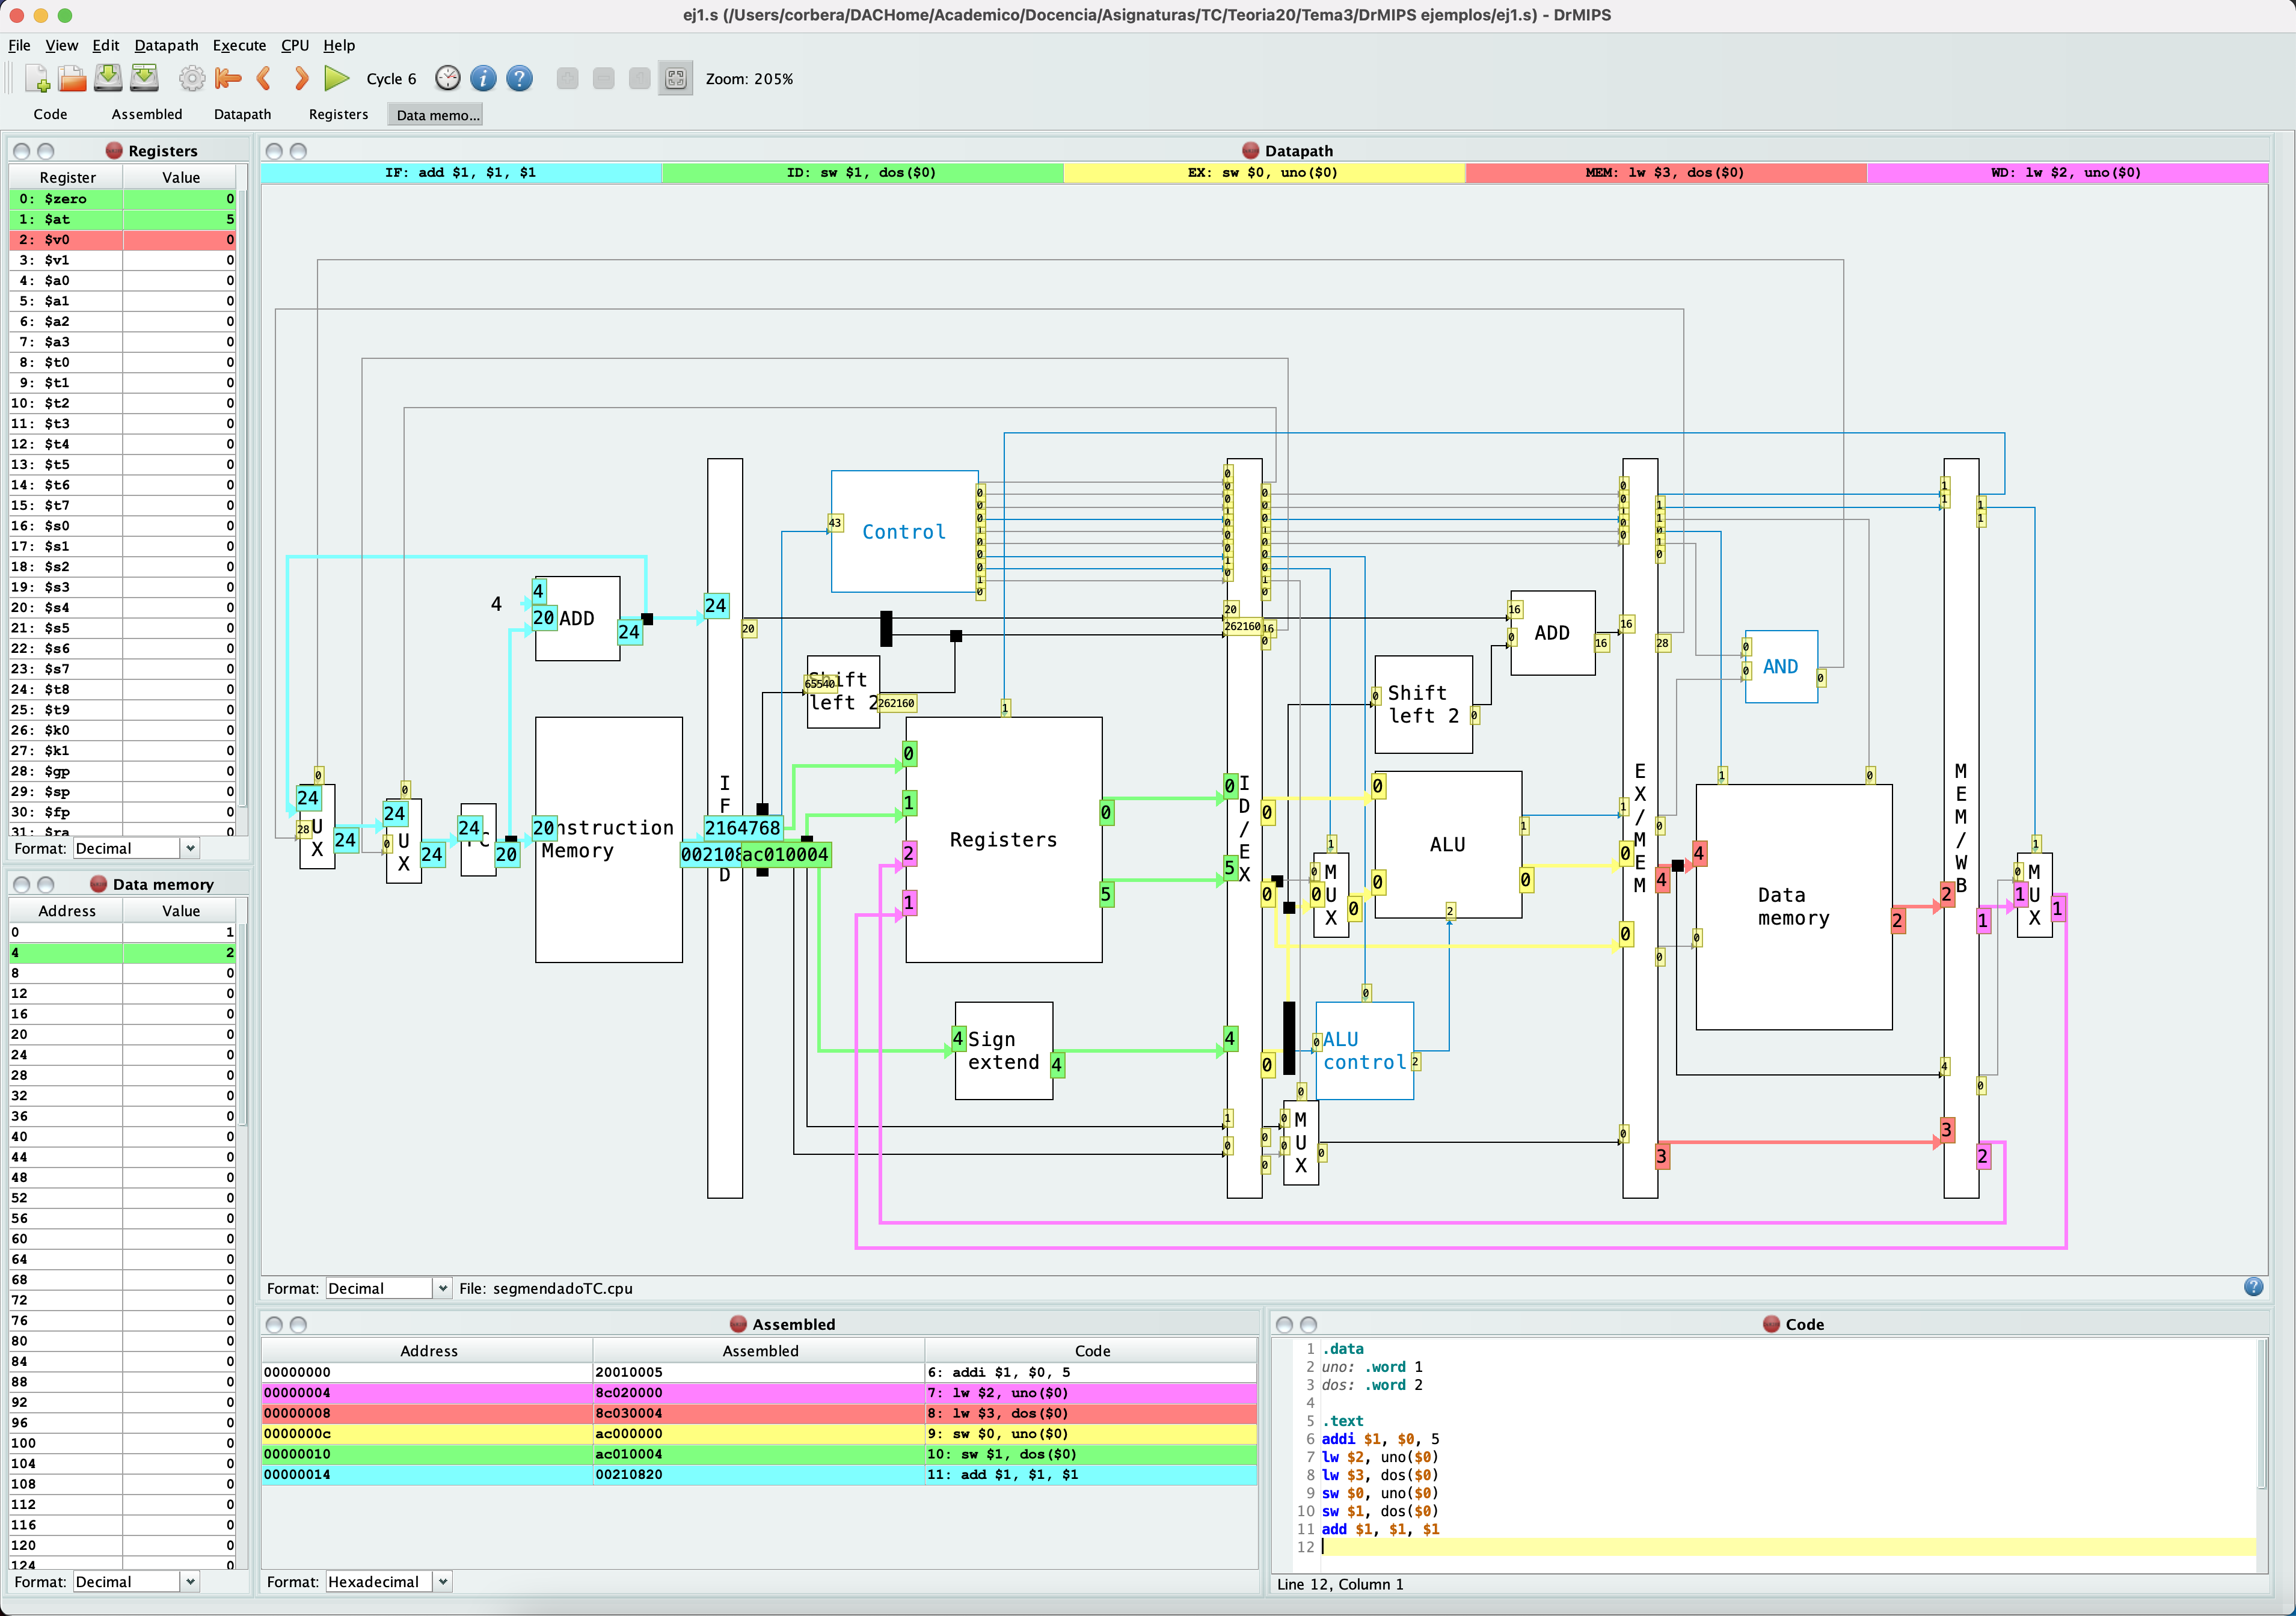Select assembled row 'addi $1, $0, 5'
Screen dimensions: 2296x1616
(x=759, y=1372)
